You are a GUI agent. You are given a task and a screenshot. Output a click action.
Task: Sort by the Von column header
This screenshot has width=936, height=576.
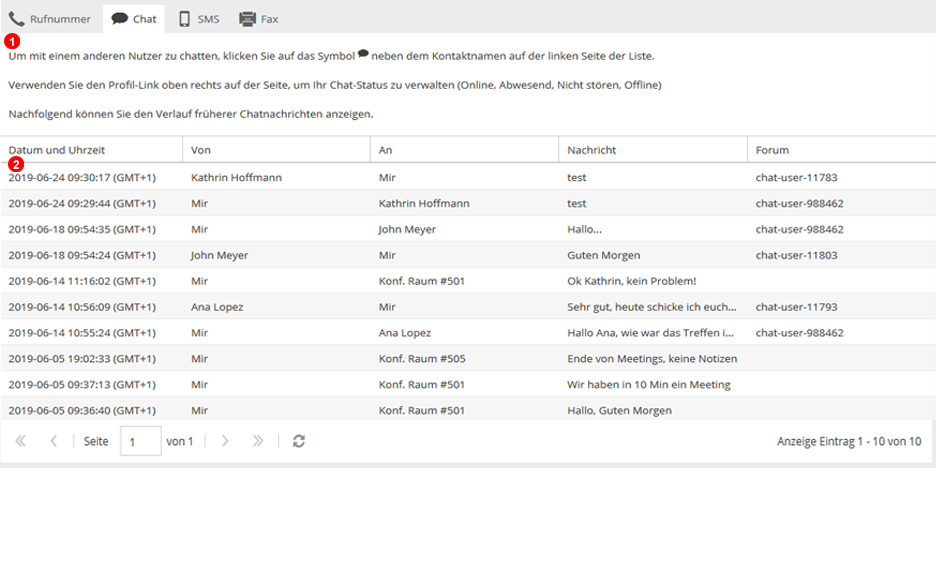coord(201,150)
